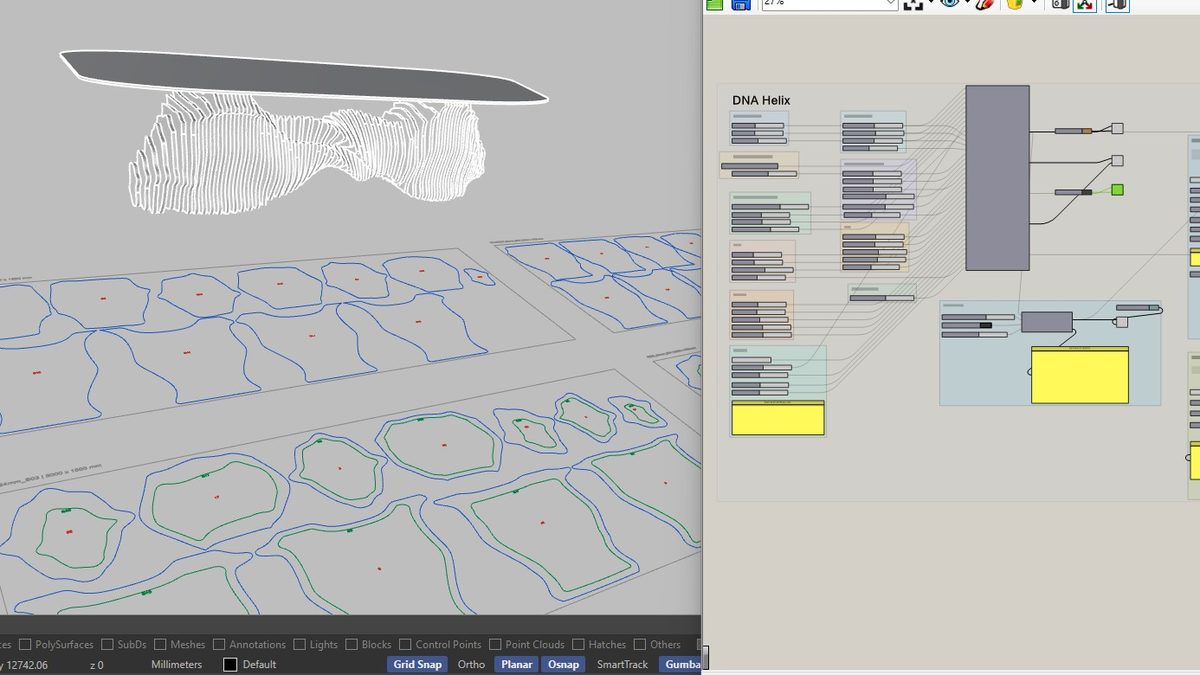Check the Blocks filter checkbox
Viewport: 1200px width, 675px height.
(x=351, y=645)
